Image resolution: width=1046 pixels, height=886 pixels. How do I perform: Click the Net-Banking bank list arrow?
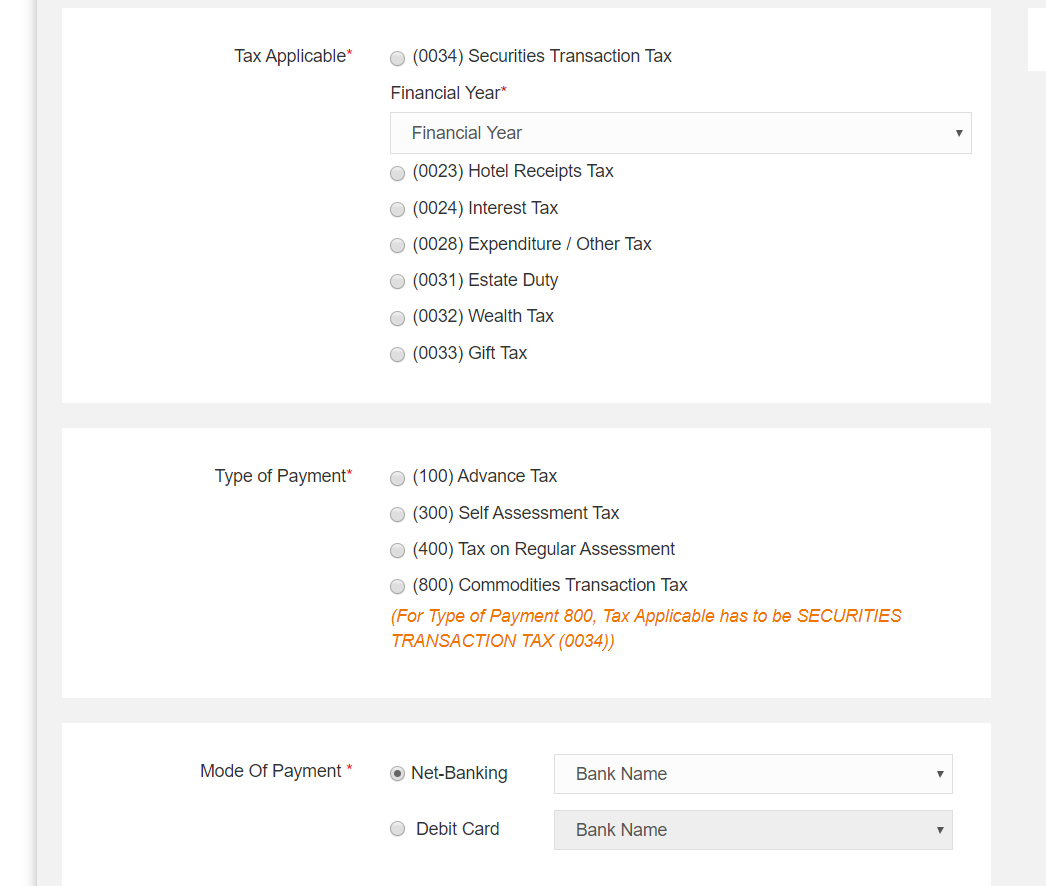click(939, 773)
